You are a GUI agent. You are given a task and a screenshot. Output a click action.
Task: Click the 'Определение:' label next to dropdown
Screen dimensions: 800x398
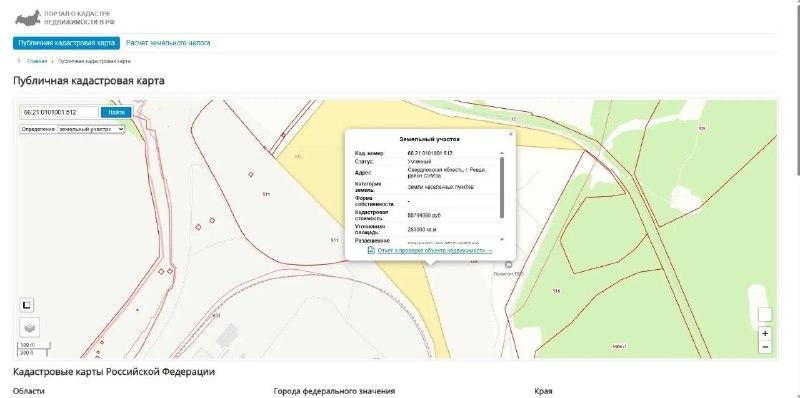(38, 130)
